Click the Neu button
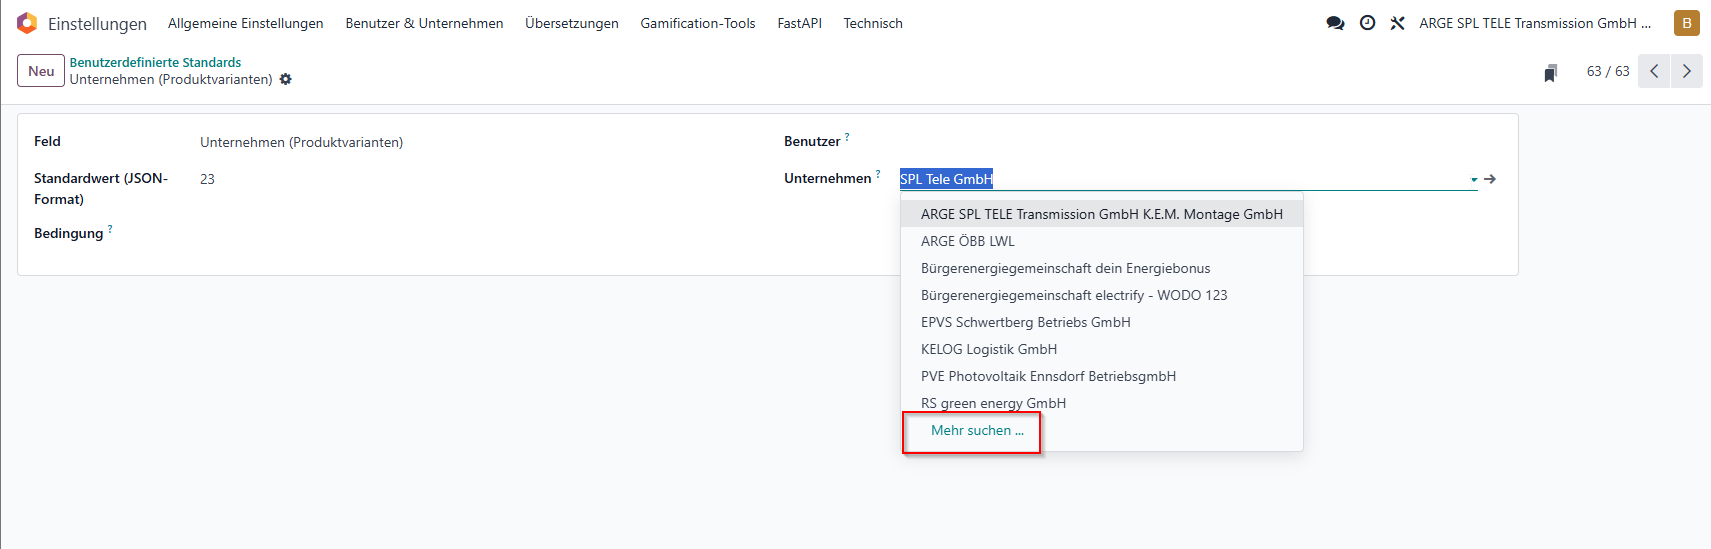The image size is (1711, 549). 41,71
